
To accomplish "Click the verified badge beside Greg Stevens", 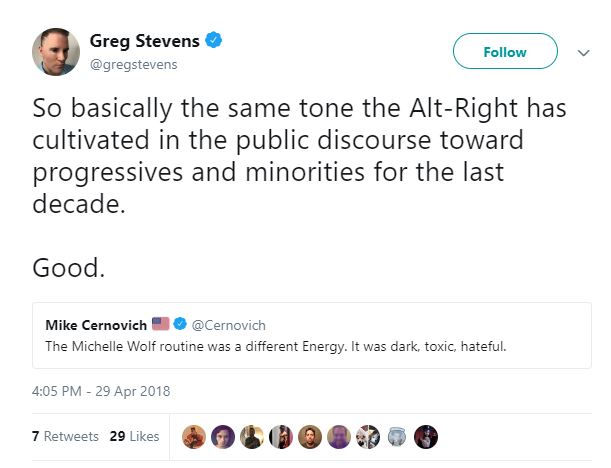I will coord(213,41).
